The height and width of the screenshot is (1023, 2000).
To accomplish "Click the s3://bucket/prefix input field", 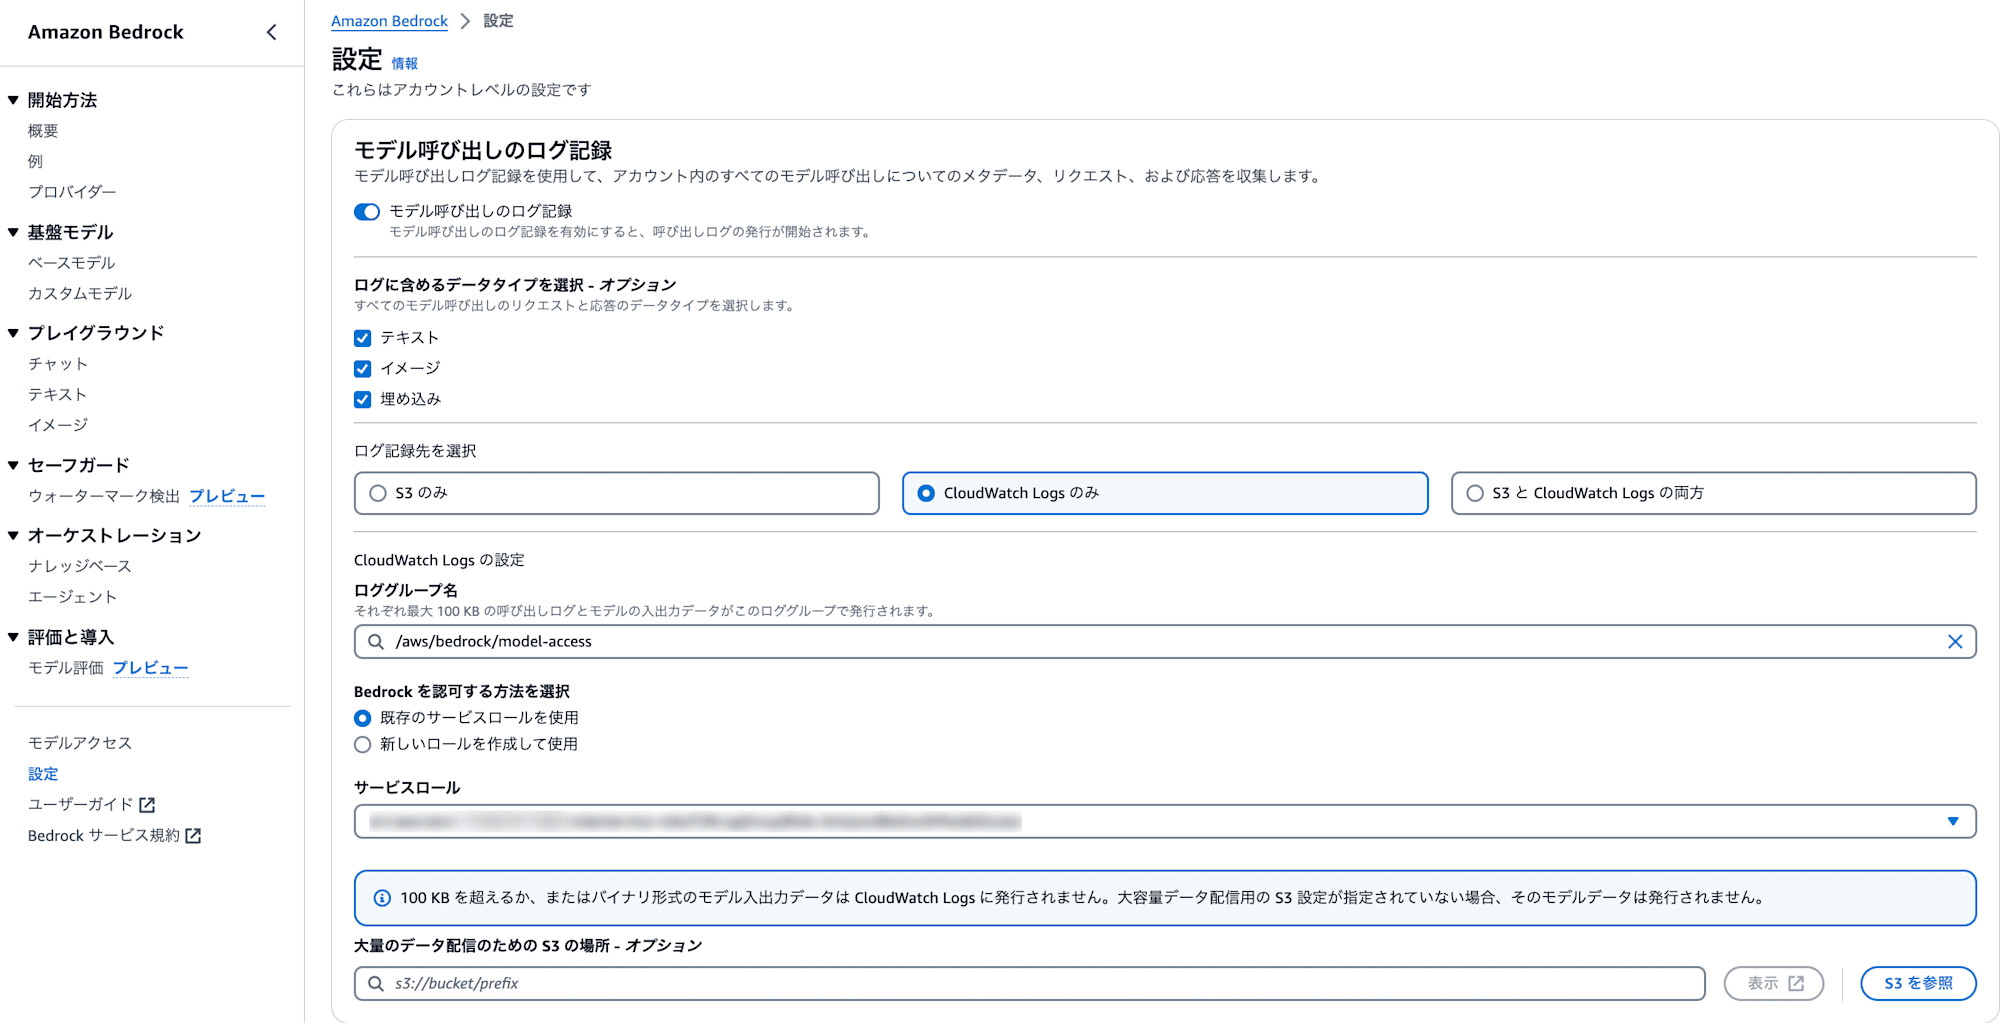I will 1030,984.
